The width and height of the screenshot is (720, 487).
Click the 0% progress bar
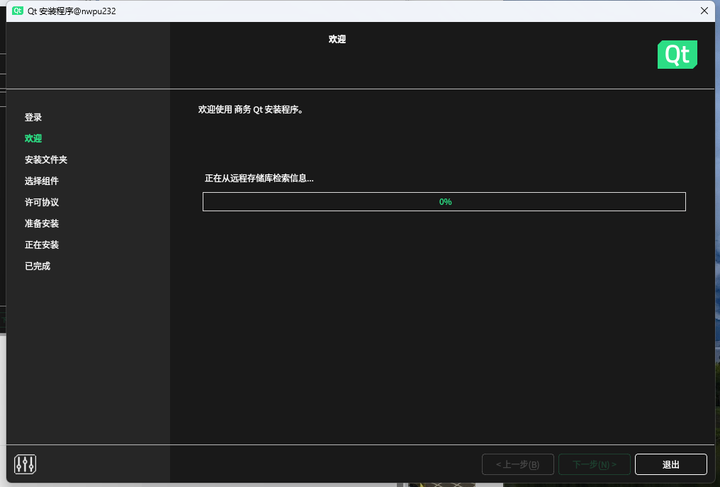[444, 202]
